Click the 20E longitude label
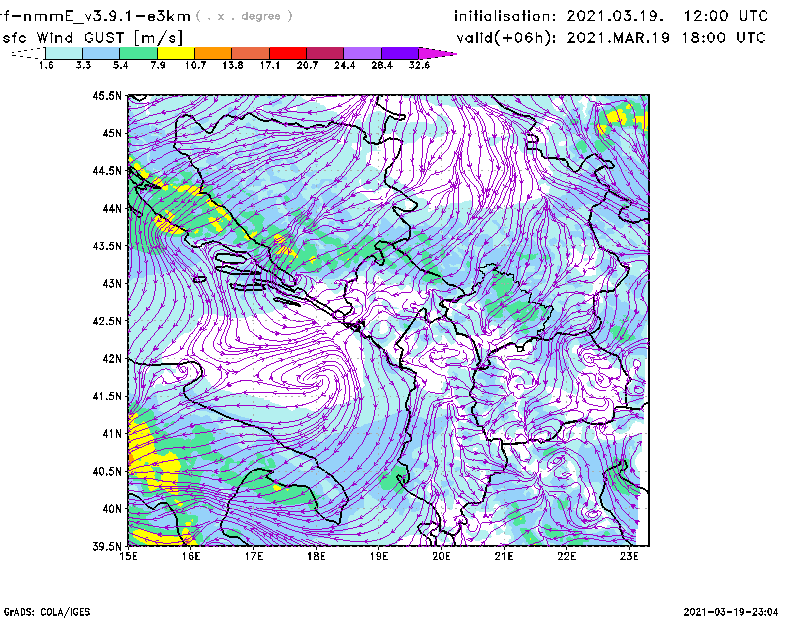 coord(441,556)
